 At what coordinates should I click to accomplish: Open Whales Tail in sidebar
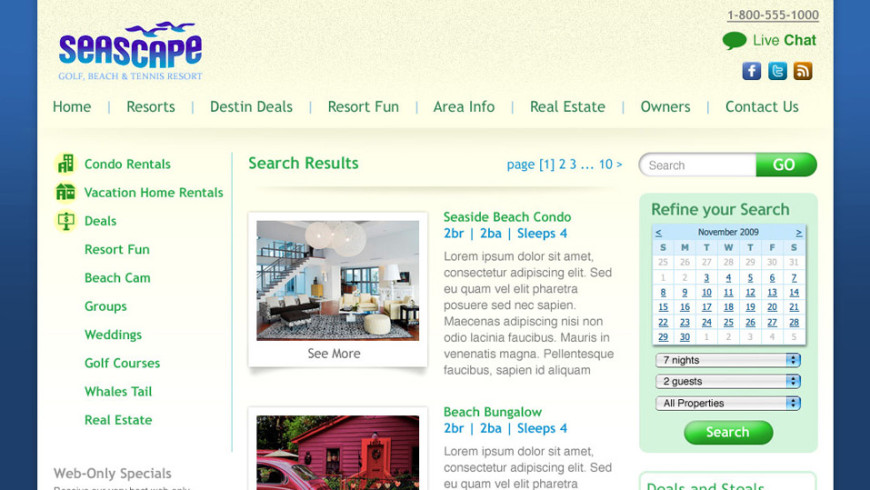pyautogui.click(x=118, y=391)
